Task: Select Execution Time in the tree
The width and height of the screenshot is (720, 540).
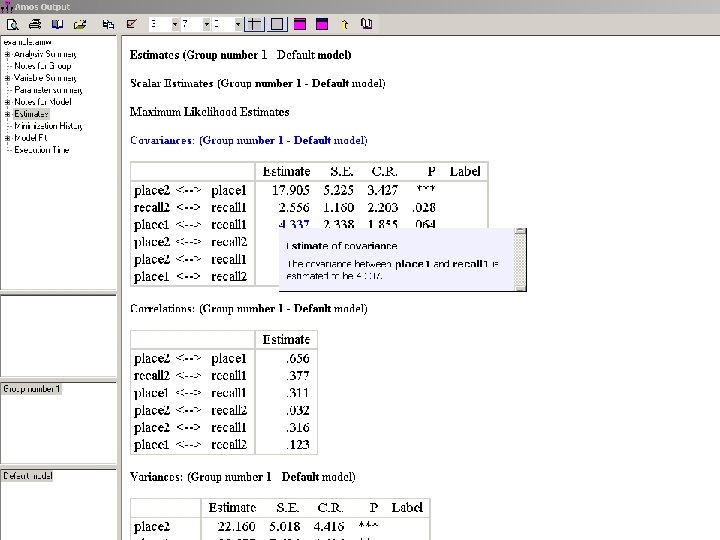Action: point(41,150)
